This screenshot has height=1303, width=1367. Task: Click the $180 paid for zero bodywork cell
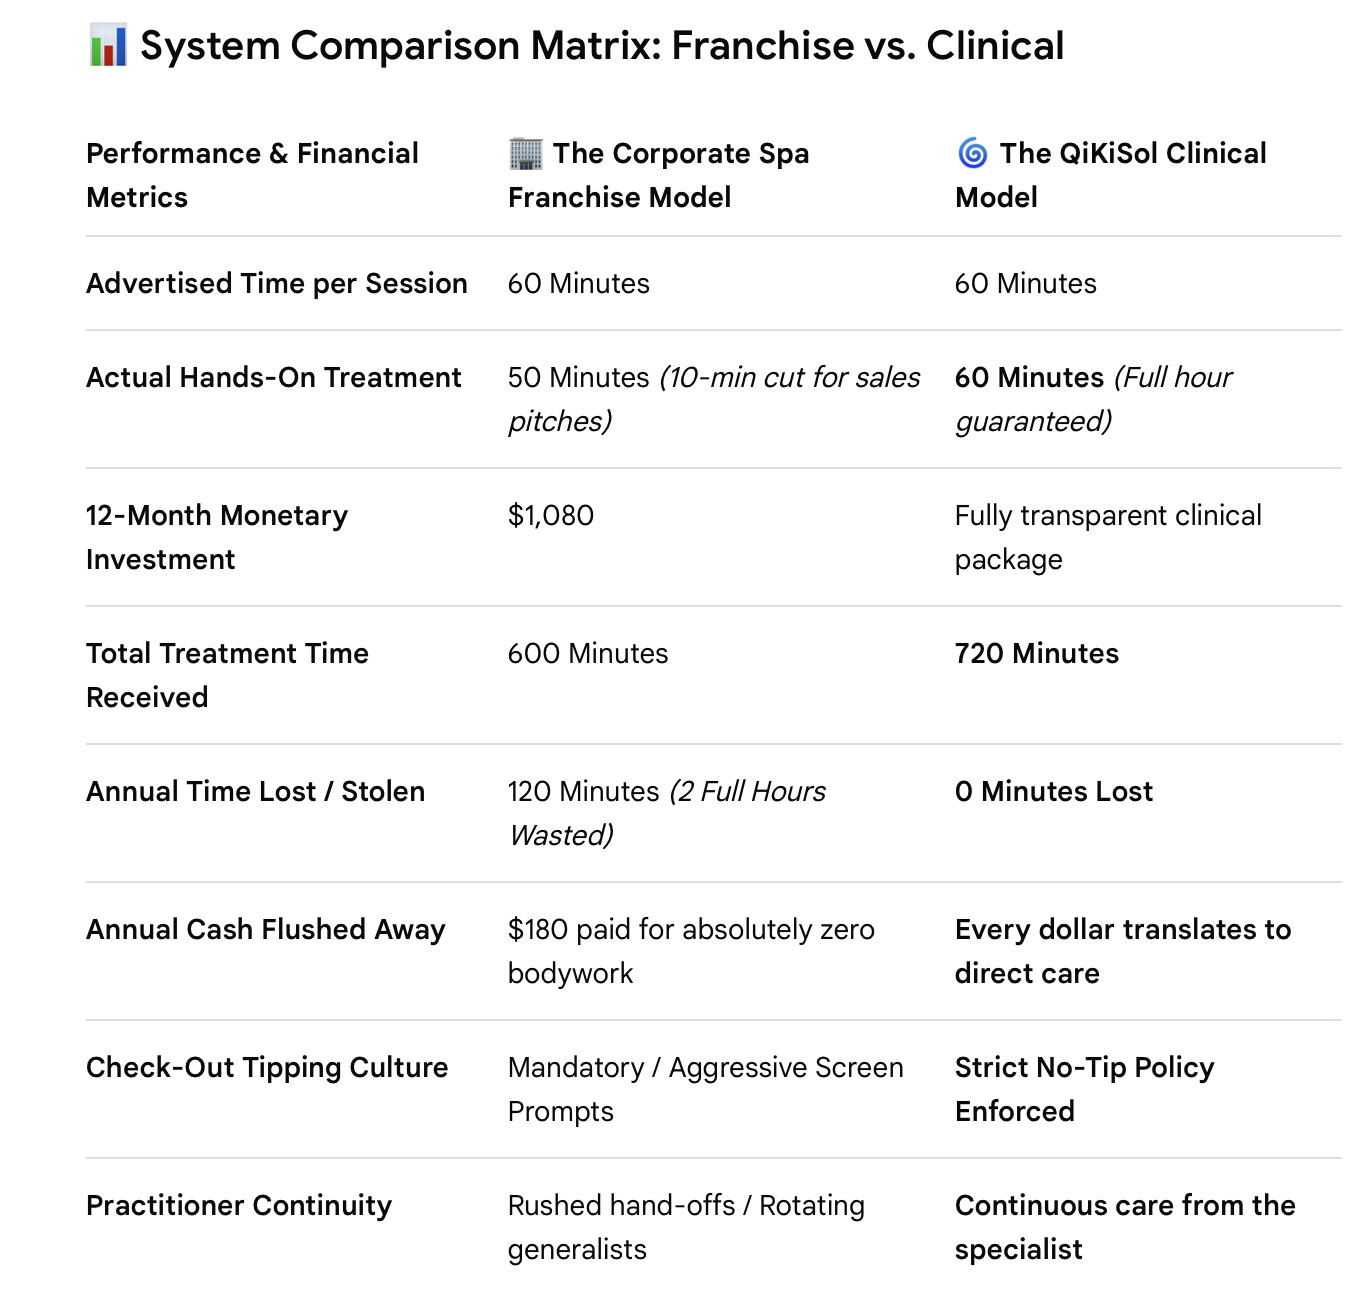pos(691,951)
